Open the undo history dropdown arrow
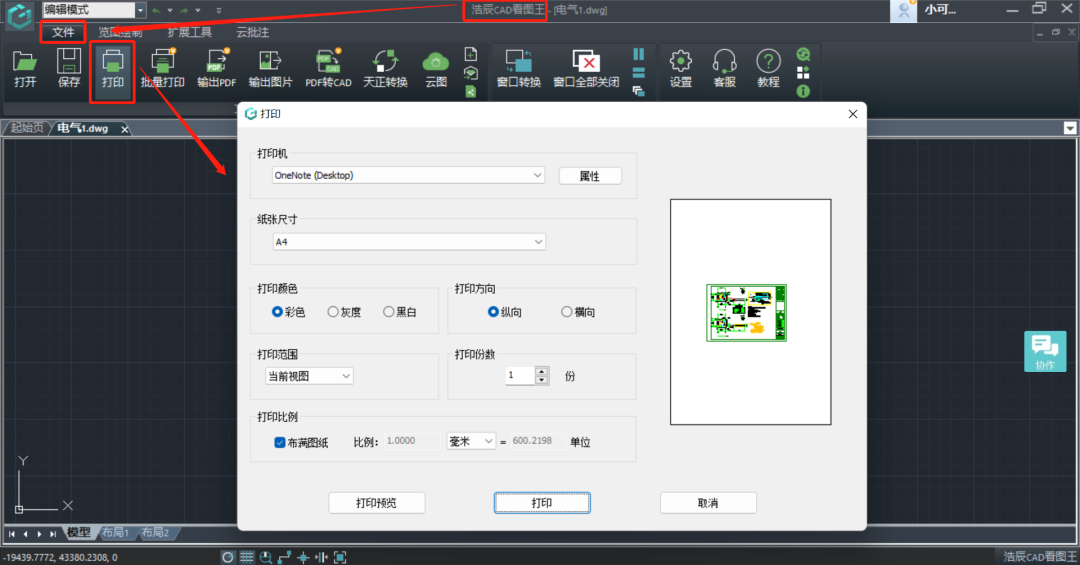 pos(169,10)
